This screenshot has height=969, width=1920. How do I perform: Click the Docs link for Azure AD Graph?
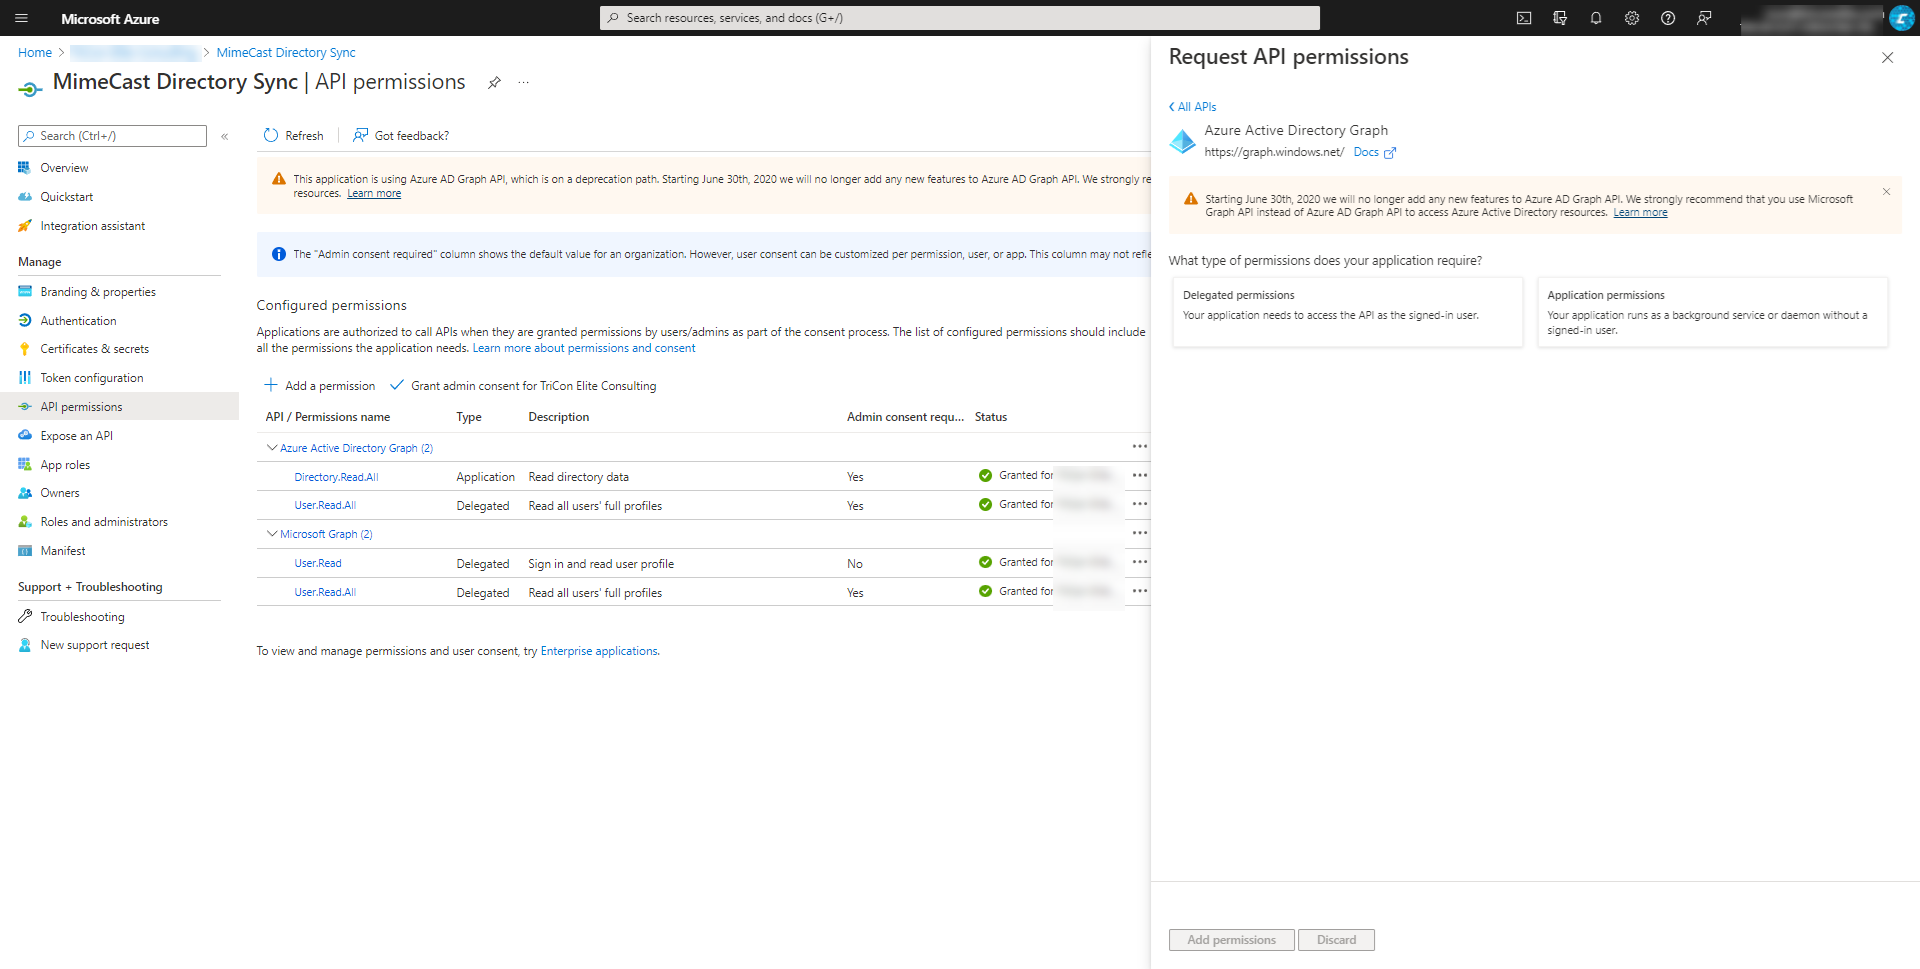click(x=1366, y=152)
